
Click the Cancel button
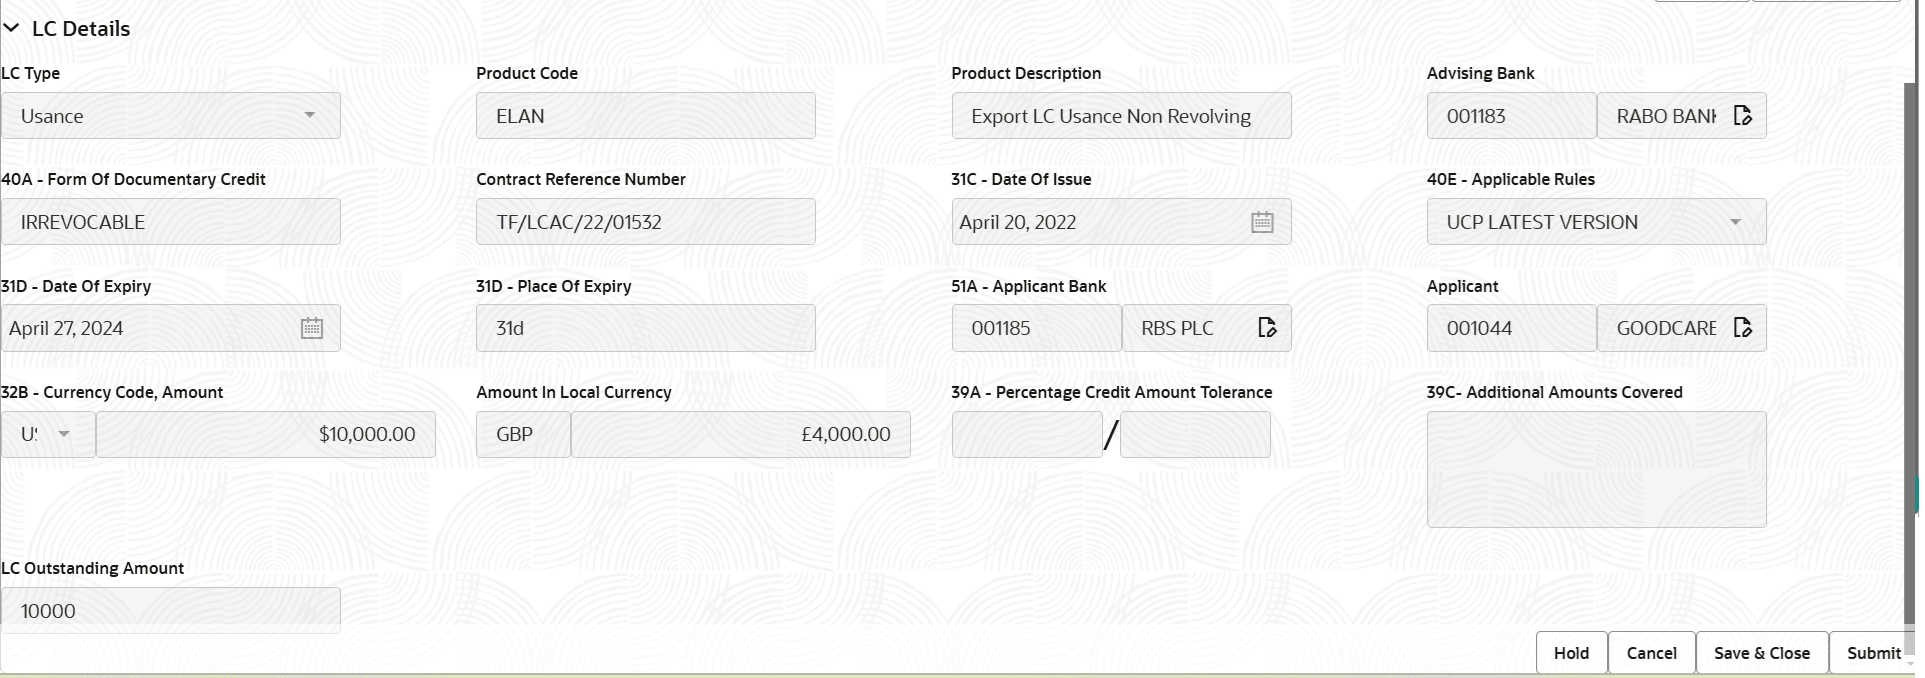point(1651,653)
